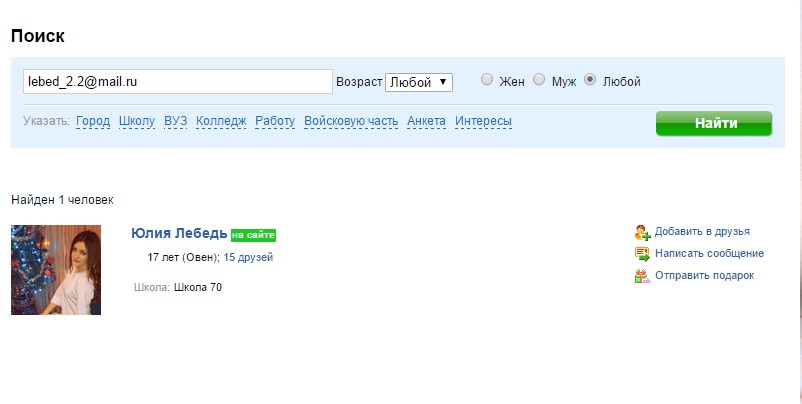The height and width of the screenshot is (404, 802).
Task: Expand the Интересы filter option
Action: tap(483, 121)
